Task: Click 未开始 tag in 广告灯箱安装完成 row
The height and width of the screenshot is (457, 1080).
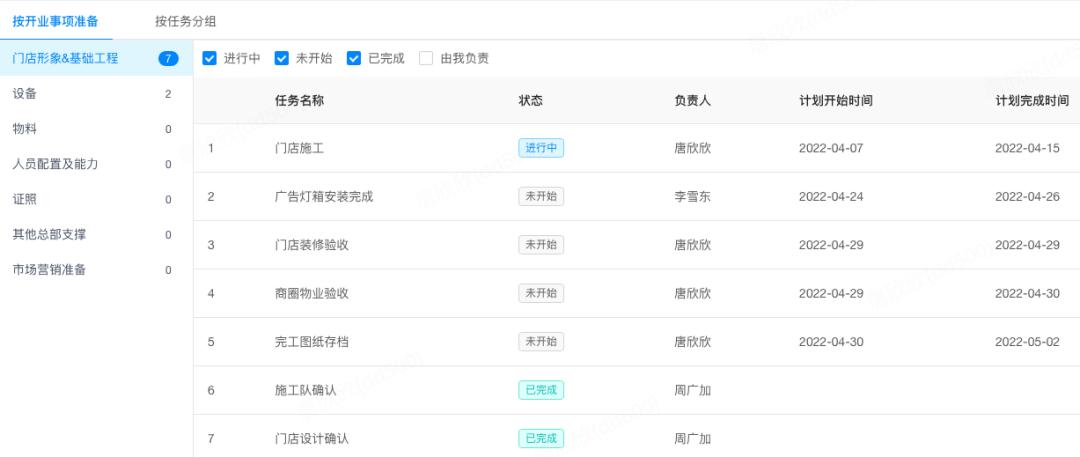Action: tap(541, 196)
